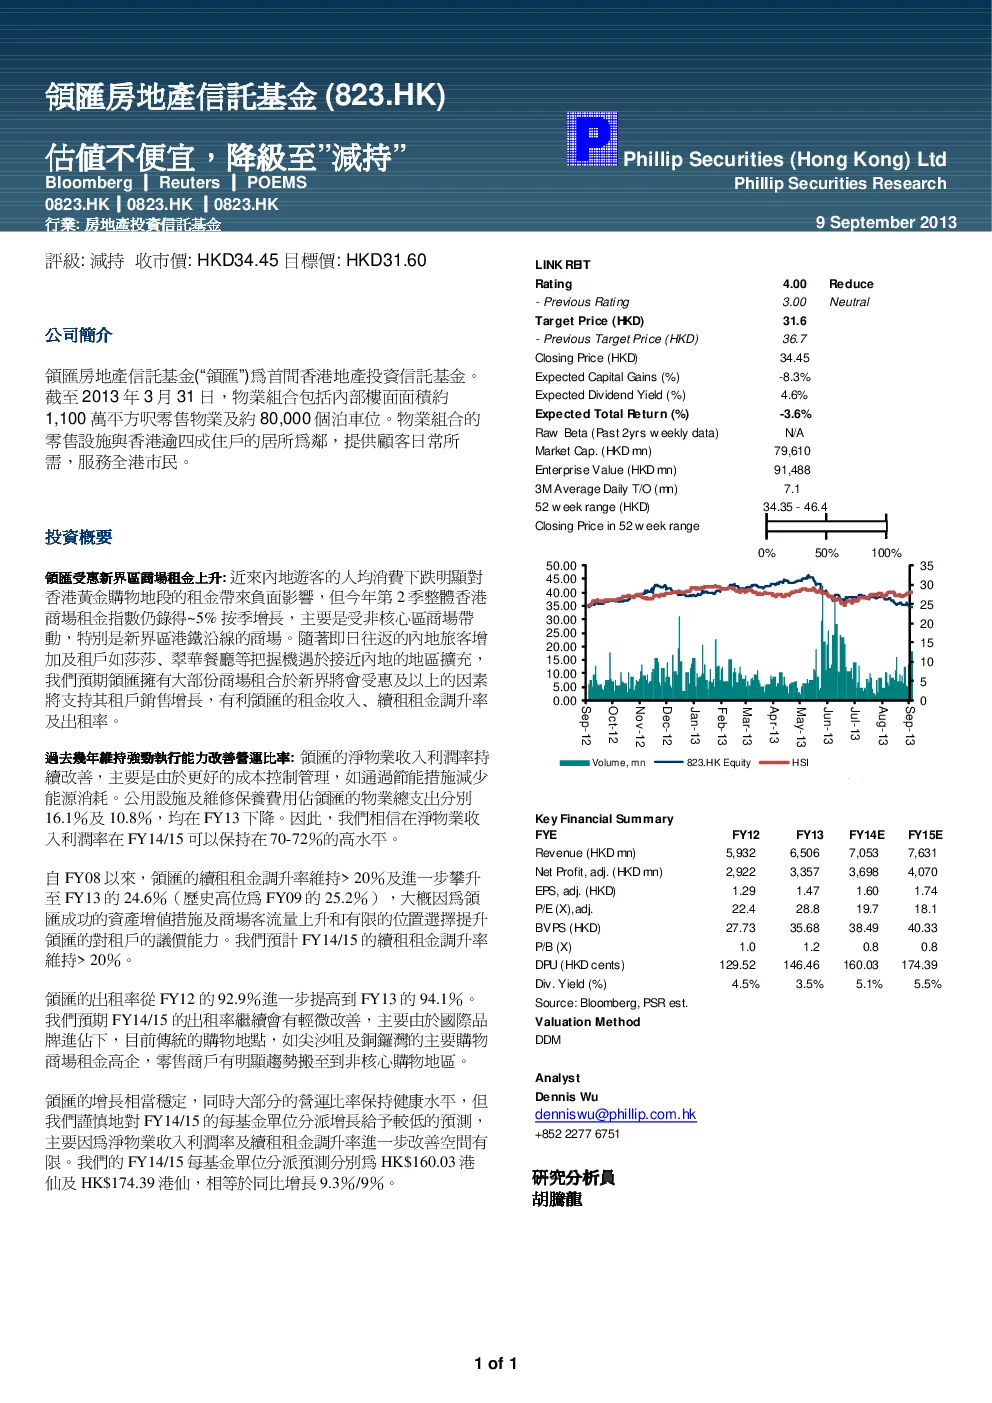Click the 'Key Financial Summary' heading
Image resolution: width=992 pixels, height=1403 pixels.
pos(604,819)
